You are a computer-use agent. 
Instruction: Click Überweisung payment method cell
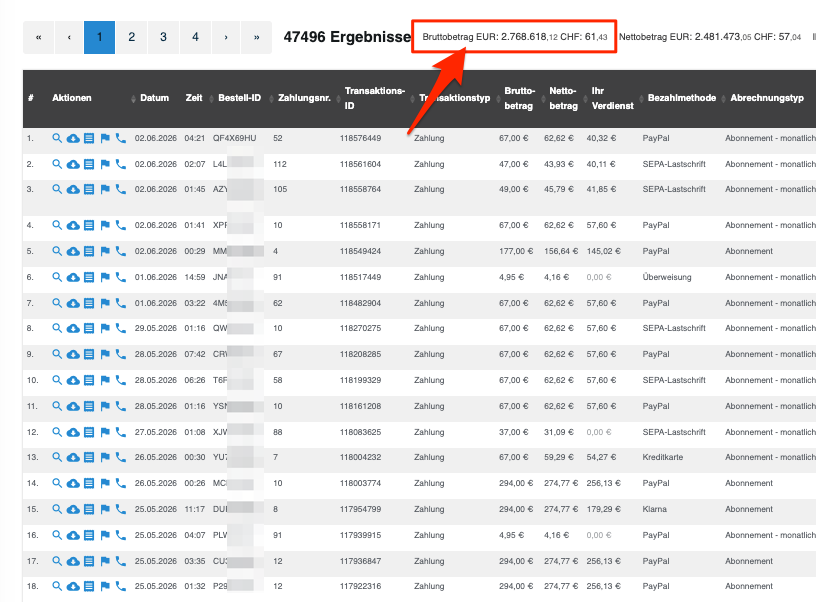[667, 277]
